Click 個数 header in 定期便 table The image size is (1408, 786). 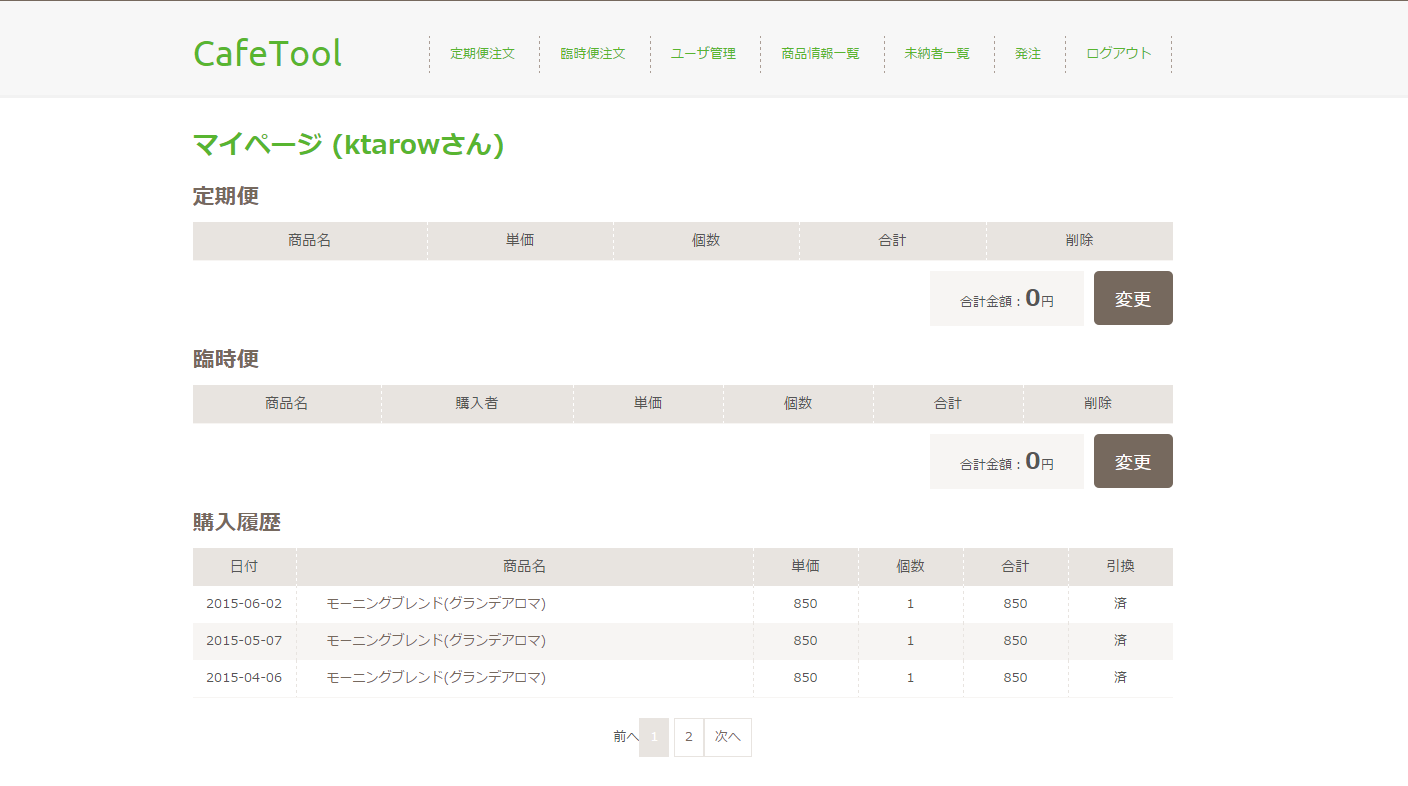tap(706, 241)
